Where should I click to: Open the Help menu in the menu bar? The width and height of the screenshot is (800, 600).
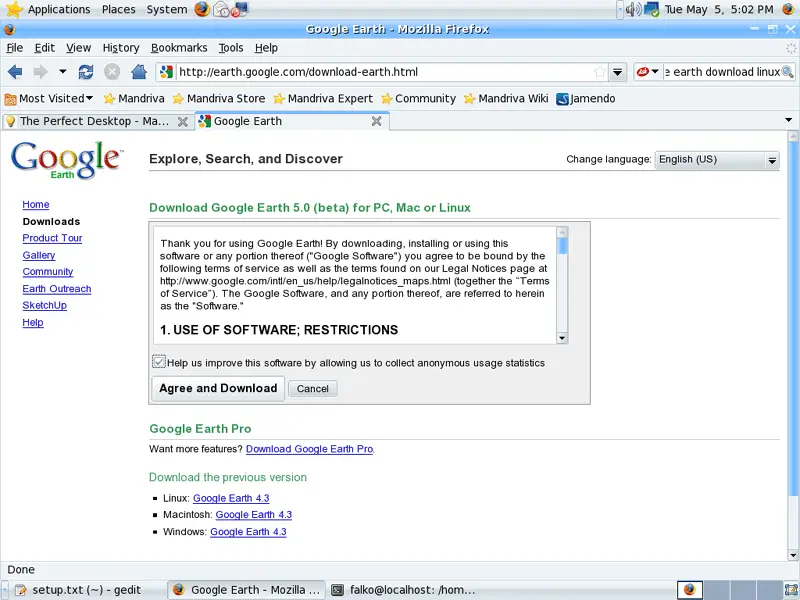(266, 48)
